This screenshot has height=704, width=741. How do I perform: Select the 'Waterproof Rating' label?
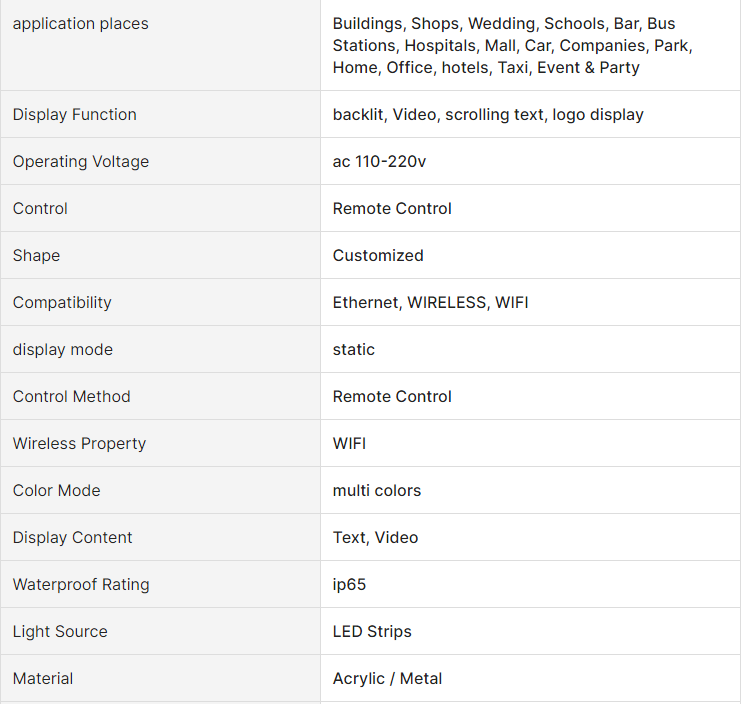pyautogui.click(x=81, y=585)
